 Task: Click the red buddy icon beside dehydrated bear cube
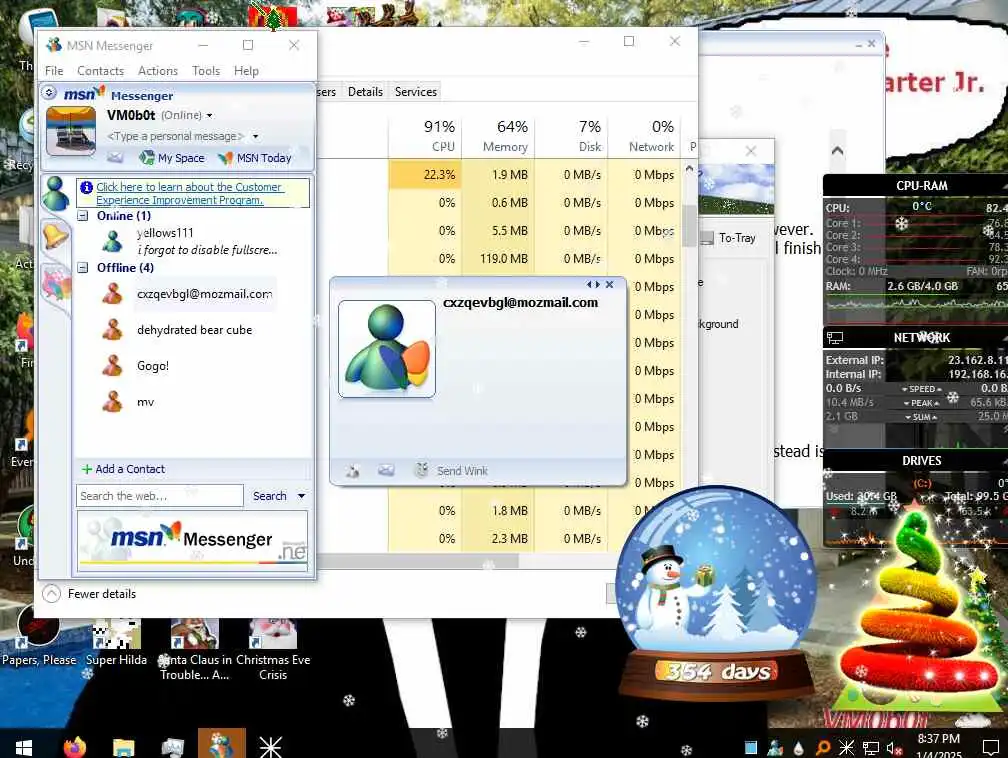click(112, 330)
